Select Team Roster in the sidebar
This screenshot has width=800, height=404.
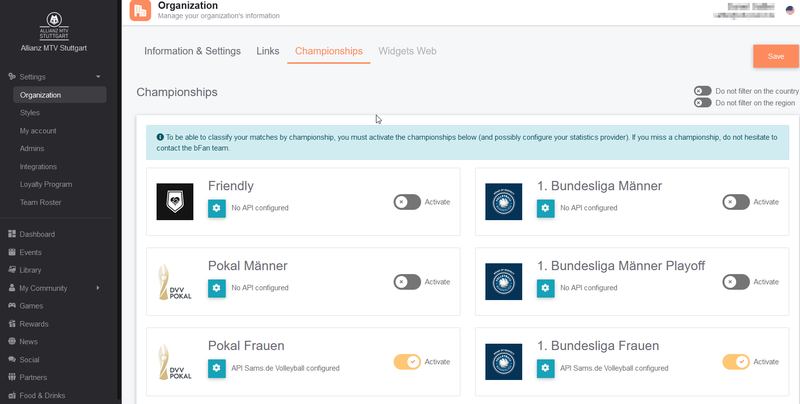click(41, 202)
